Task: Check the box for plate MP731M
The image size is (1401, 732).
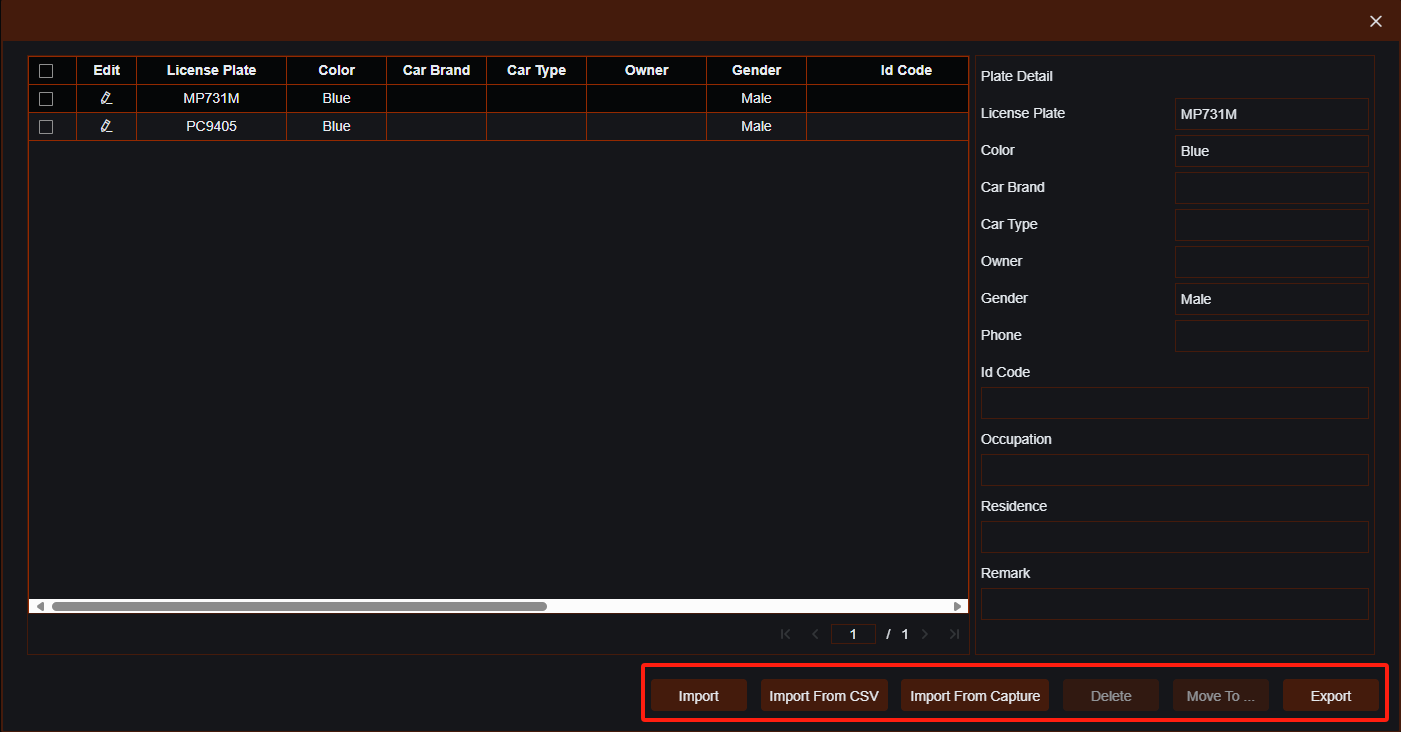Action: [x=46, y=99]
